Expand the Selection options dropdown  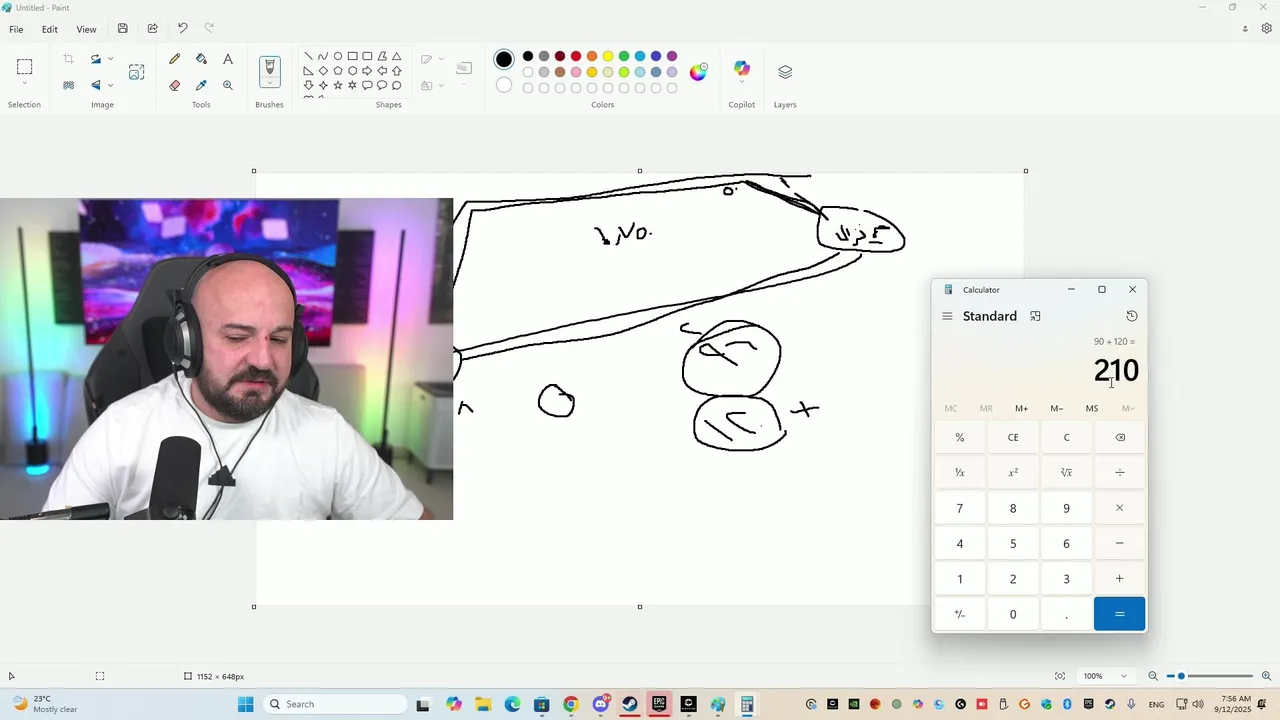tap(25, 84)
